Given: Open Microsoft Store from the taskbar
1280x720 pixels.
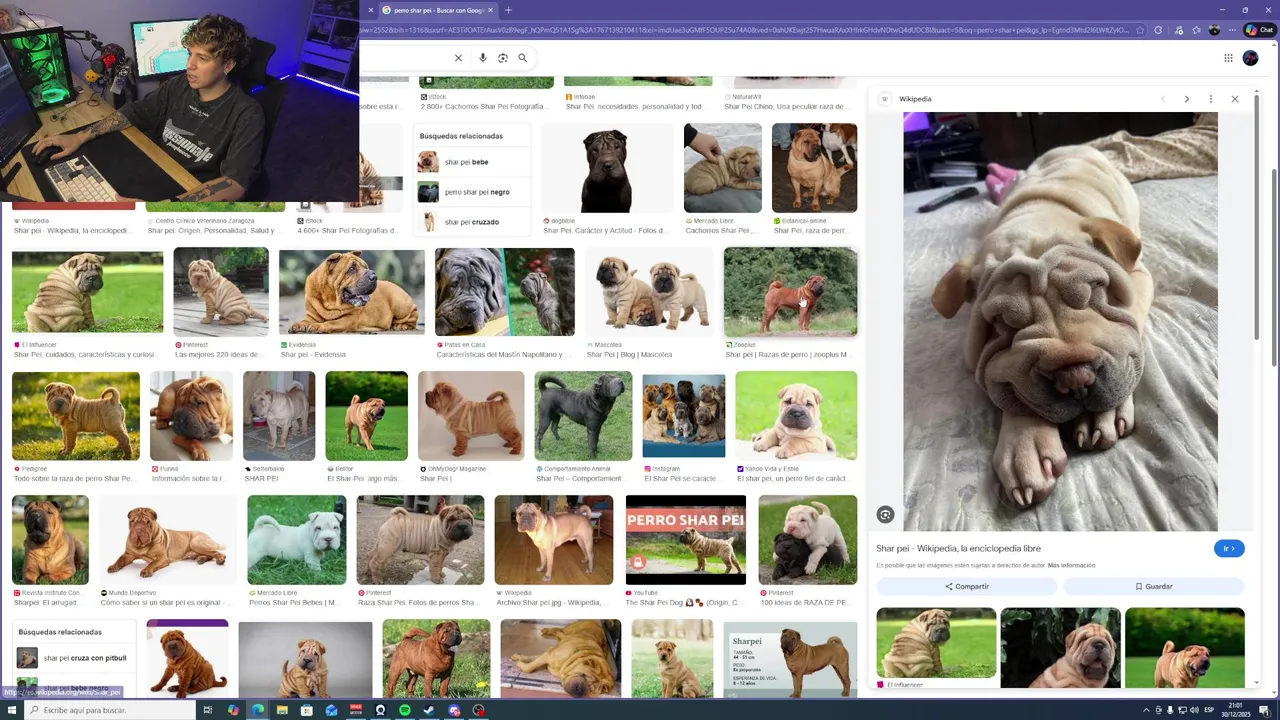Looking at the screenshot, I should pos(307,710).
